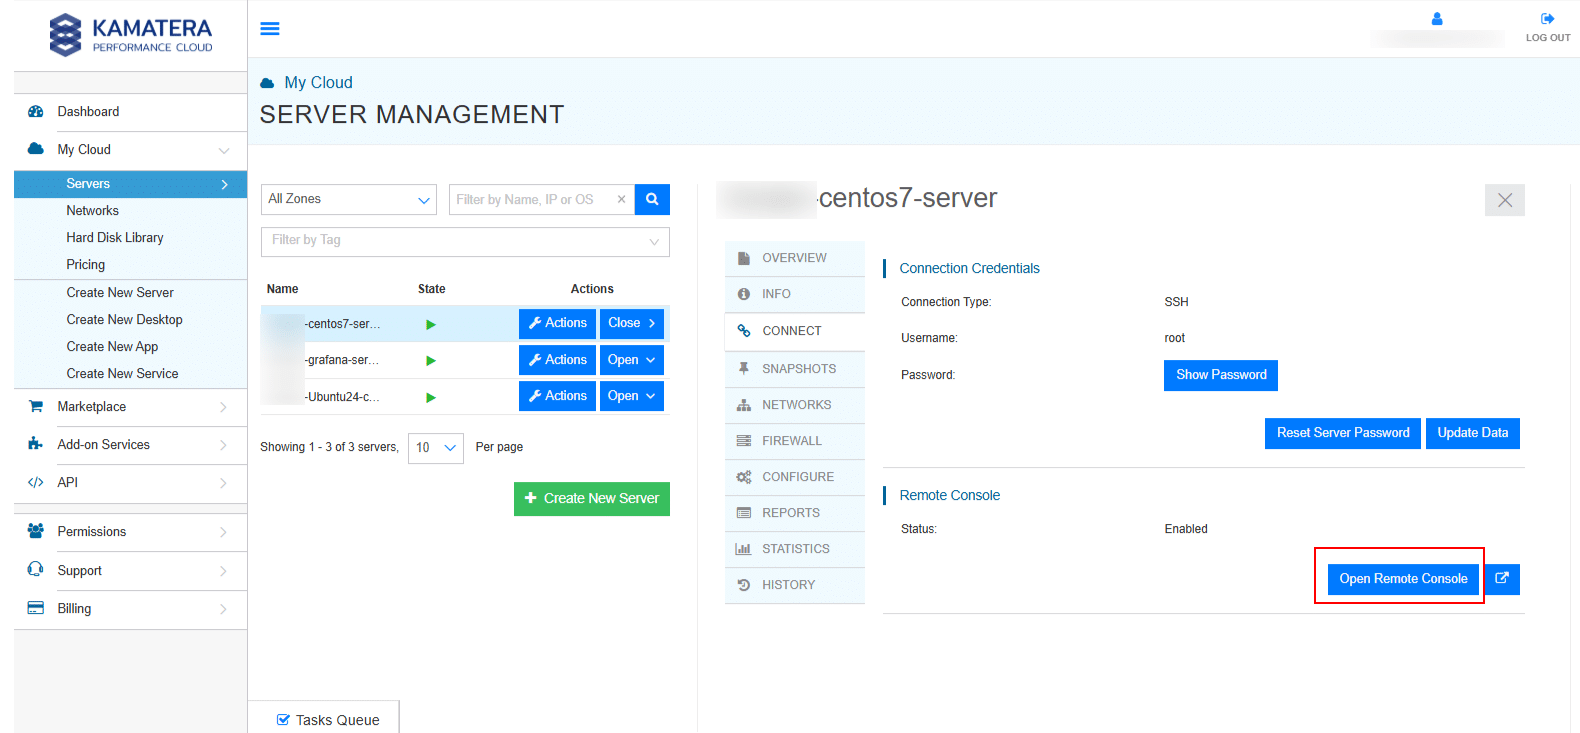Switch to the Info tab
Viewport: 1580px width, 733px height.
pos(795,294)
